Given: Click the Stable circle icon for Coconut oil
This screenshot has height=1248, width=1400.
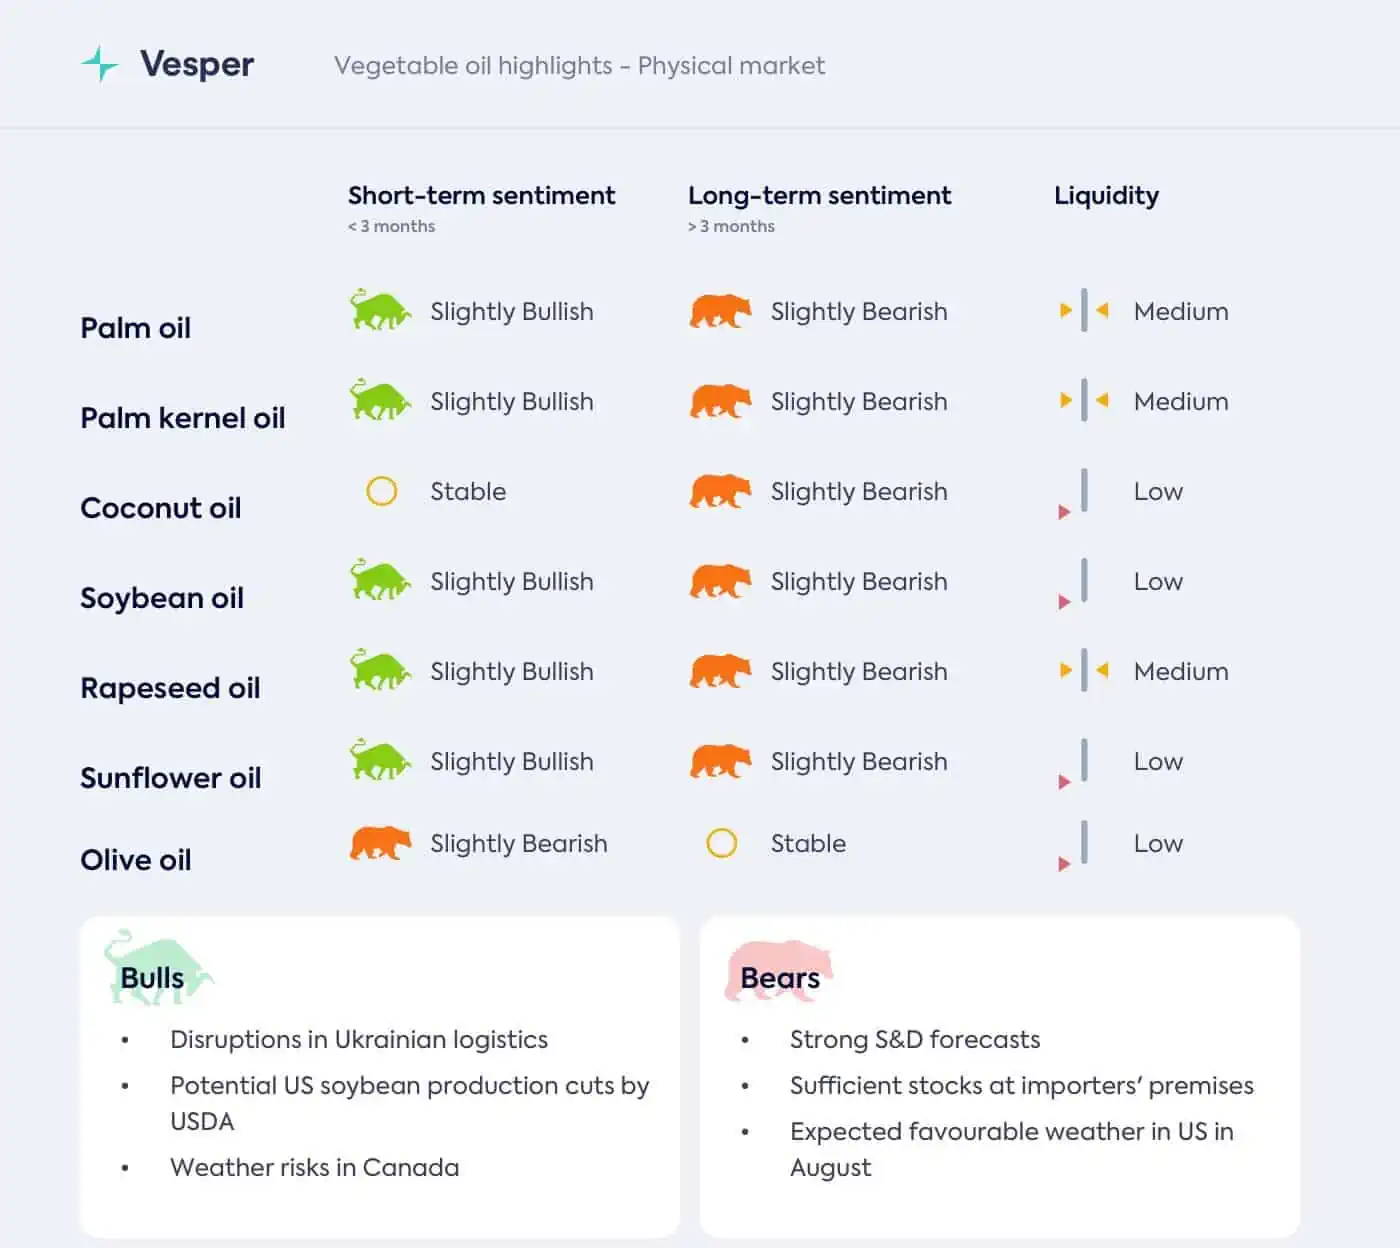Looking at the screenshot, I should [381, 491].
